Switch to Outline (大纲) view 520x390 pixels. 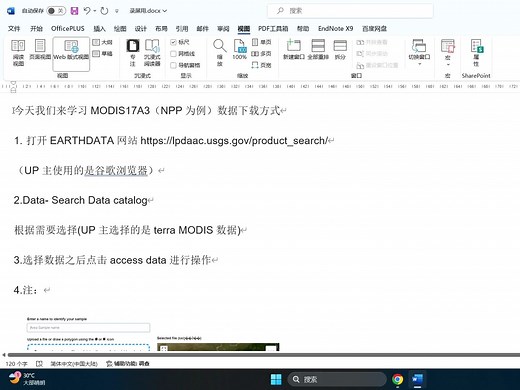102,42
